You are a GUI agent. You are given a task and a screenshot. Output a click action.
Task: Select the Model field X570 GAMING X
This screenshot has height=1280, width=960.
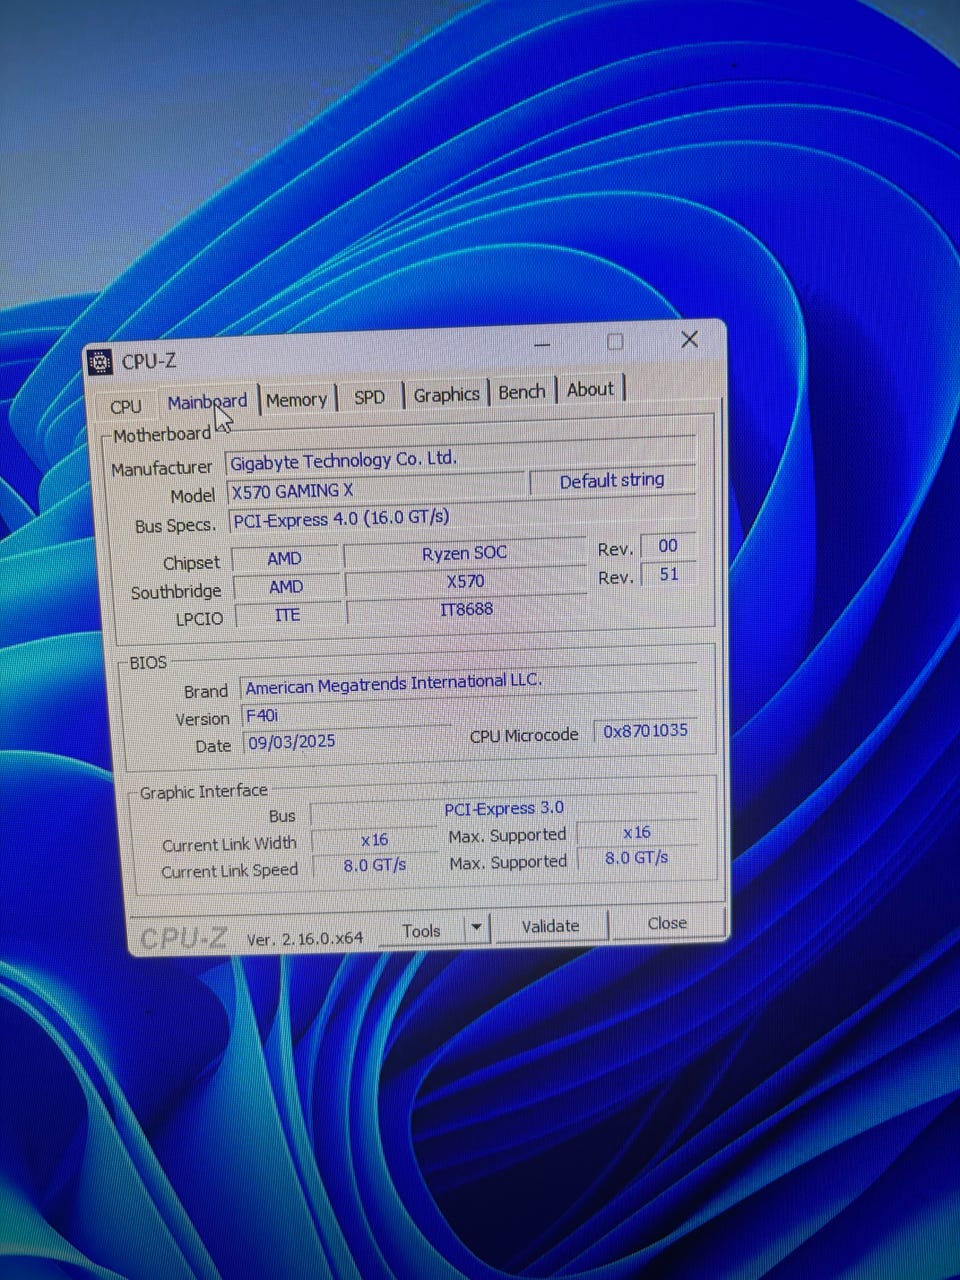tap(375, 490)
